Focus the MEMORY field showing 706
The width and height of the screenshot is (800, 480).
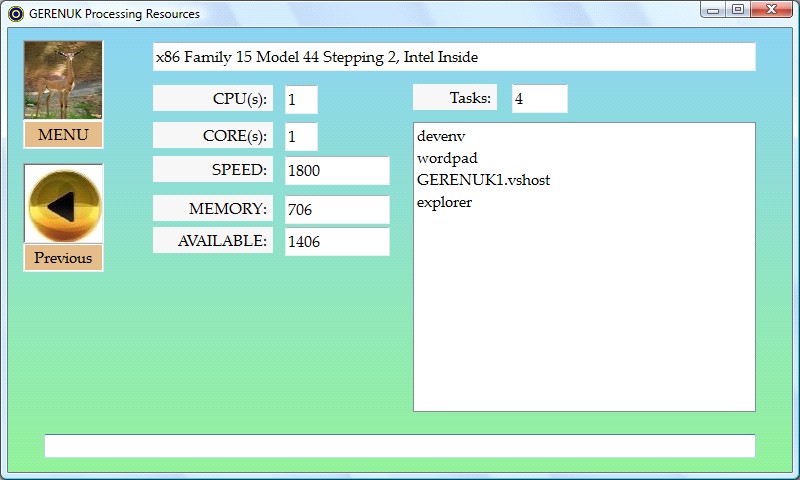(337, 210)
